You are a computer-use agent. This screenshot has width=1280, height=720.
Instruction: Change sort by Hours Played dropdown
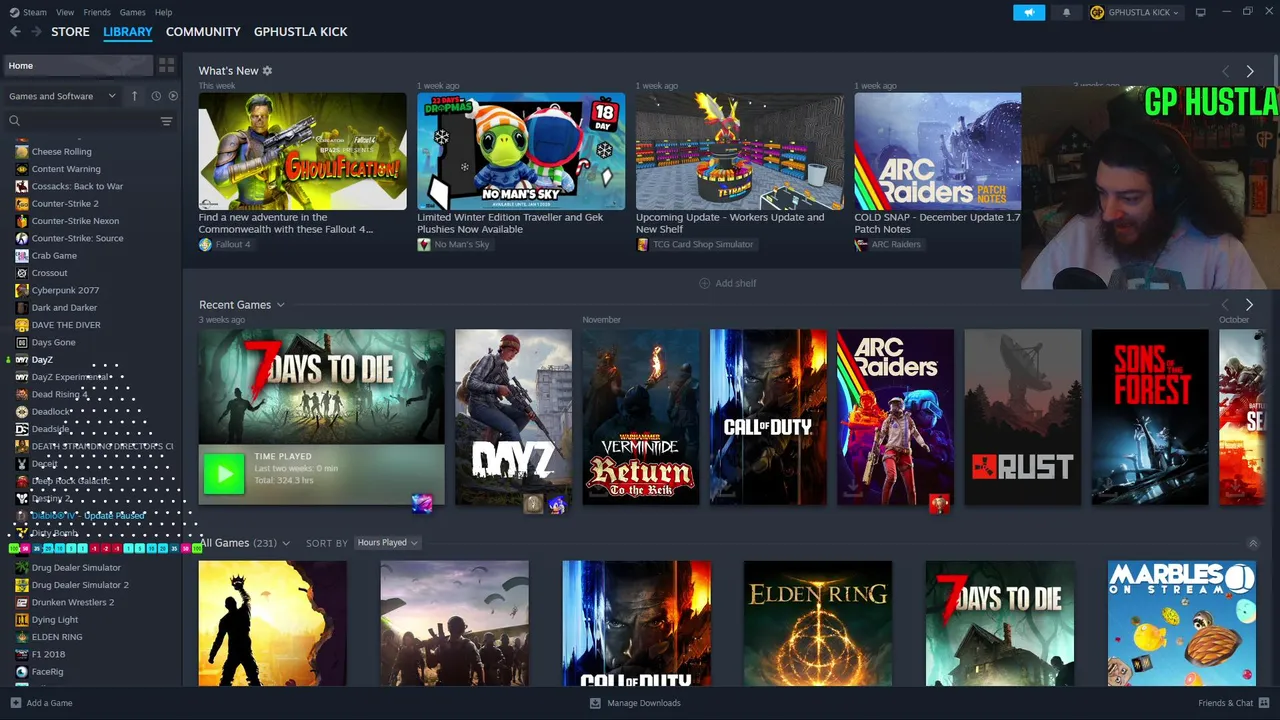coord(388,543)
